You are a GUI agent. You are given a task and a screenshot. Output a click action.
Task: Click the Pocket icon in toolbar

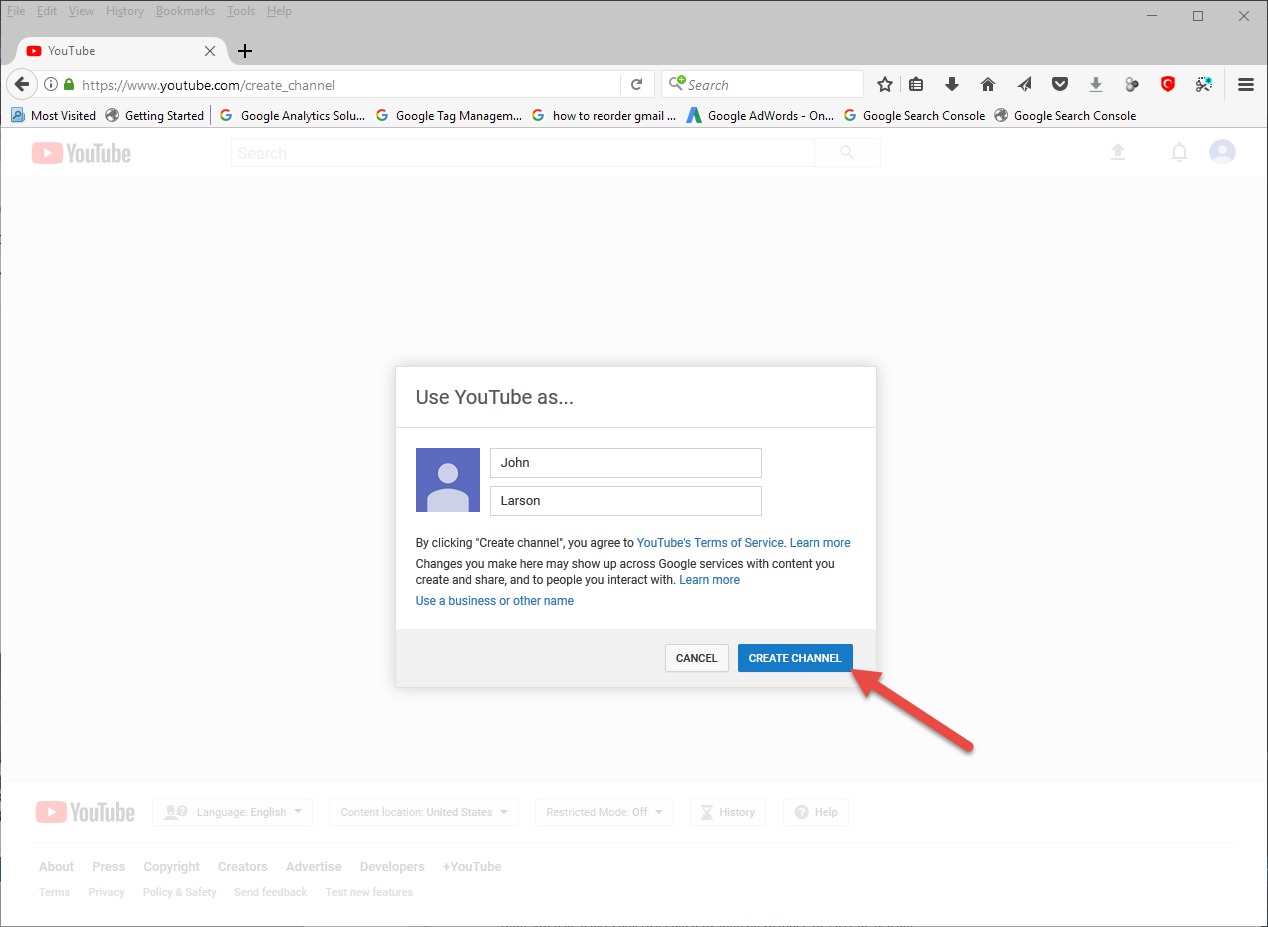(1060, 85)
